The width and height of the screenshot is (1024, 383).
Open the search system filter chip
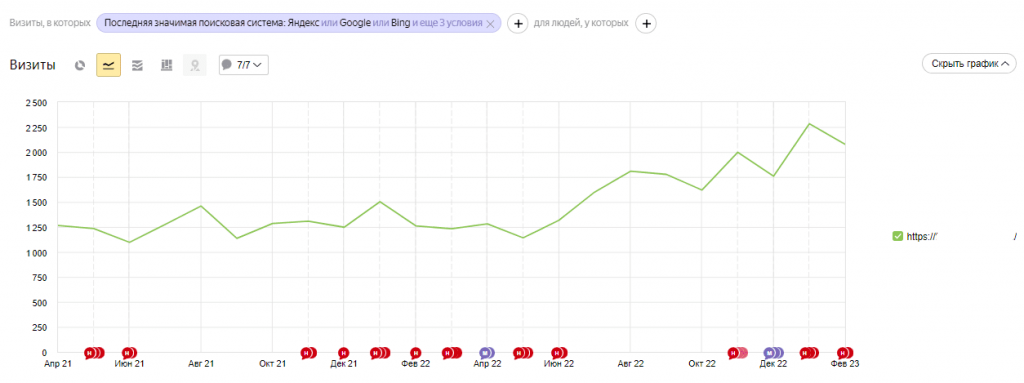(x=298, y=24)
